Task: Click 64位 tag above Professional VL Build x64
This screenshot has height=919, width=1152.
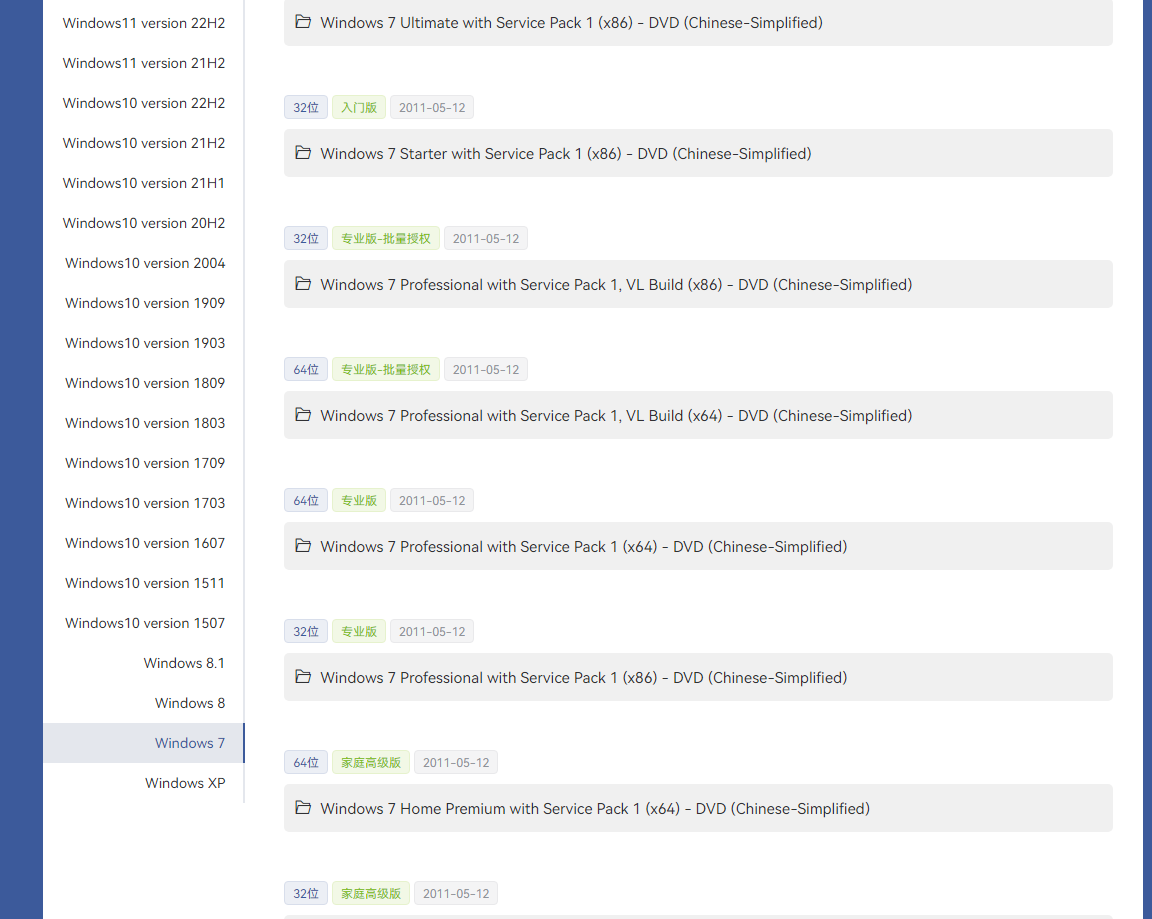Action: tap(306, 370)
